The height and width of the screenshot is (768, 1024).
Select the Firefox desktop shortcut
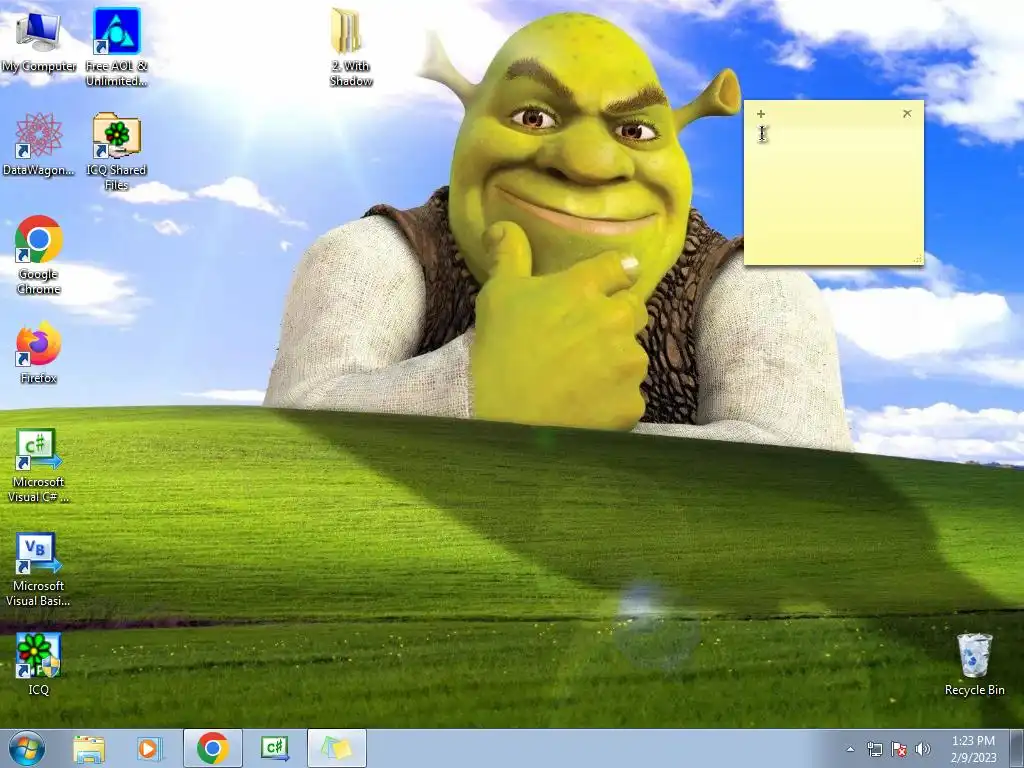coord(39,352)
